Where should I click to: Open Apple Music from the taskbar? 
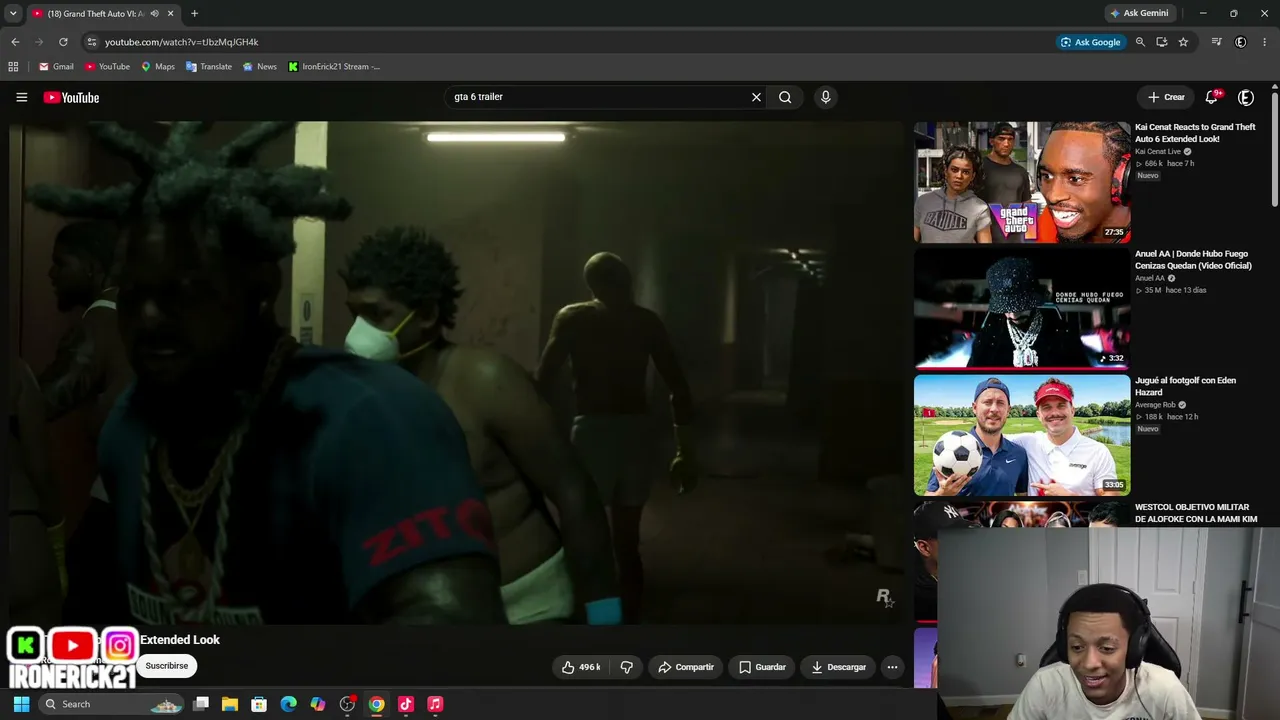(x=435, y=704)
